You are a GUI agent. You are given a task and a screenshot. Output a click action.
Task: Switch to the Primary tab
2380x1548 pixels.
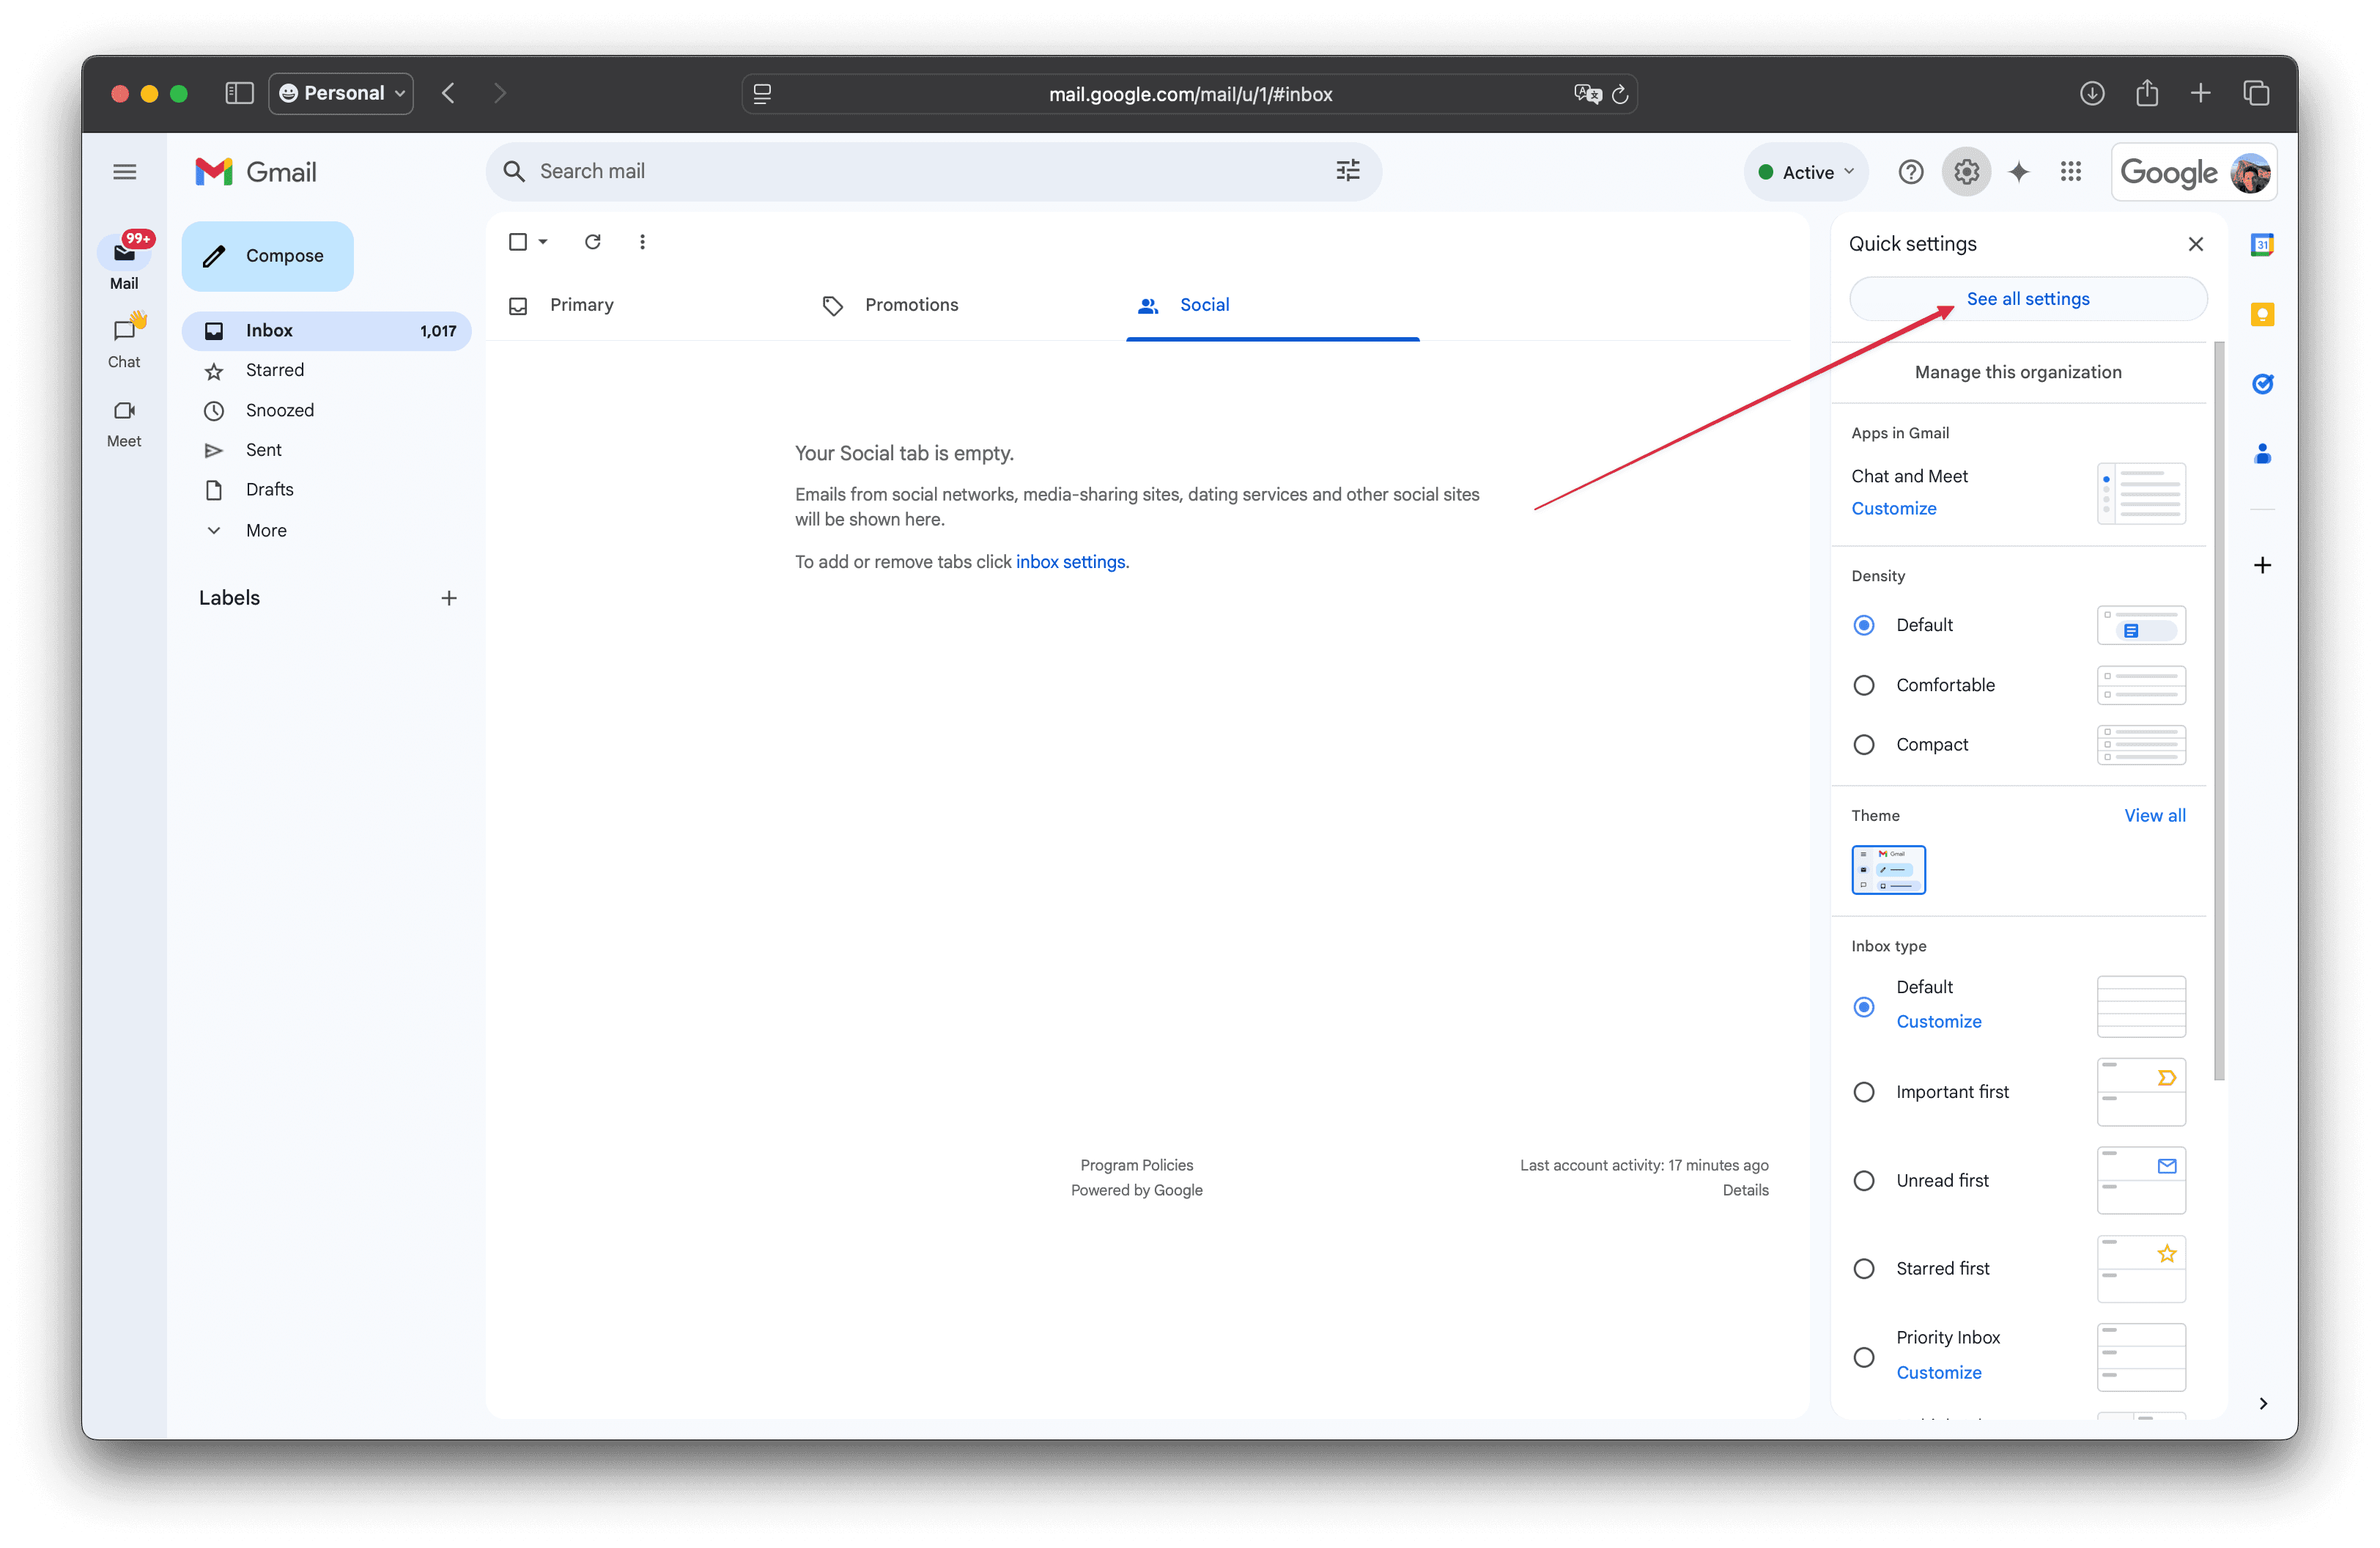pyautogui.click(x=581, y=304)
